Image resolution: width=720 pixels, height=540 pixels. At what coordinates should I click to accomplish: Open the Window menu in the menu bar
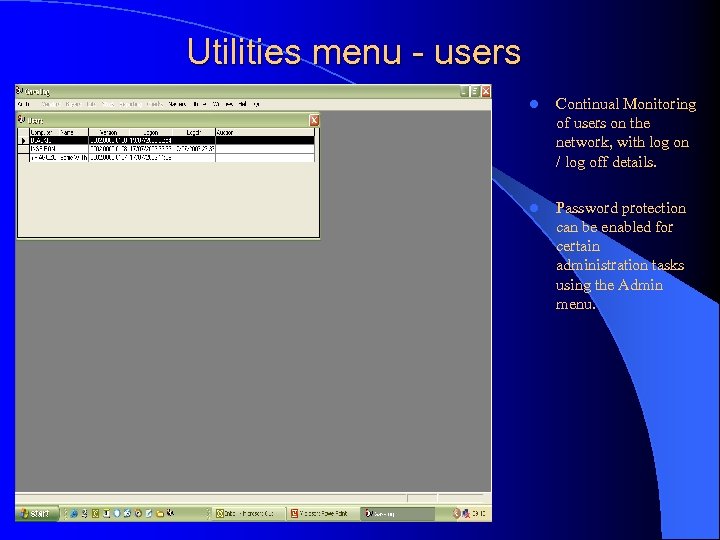[x=223, y=104]
